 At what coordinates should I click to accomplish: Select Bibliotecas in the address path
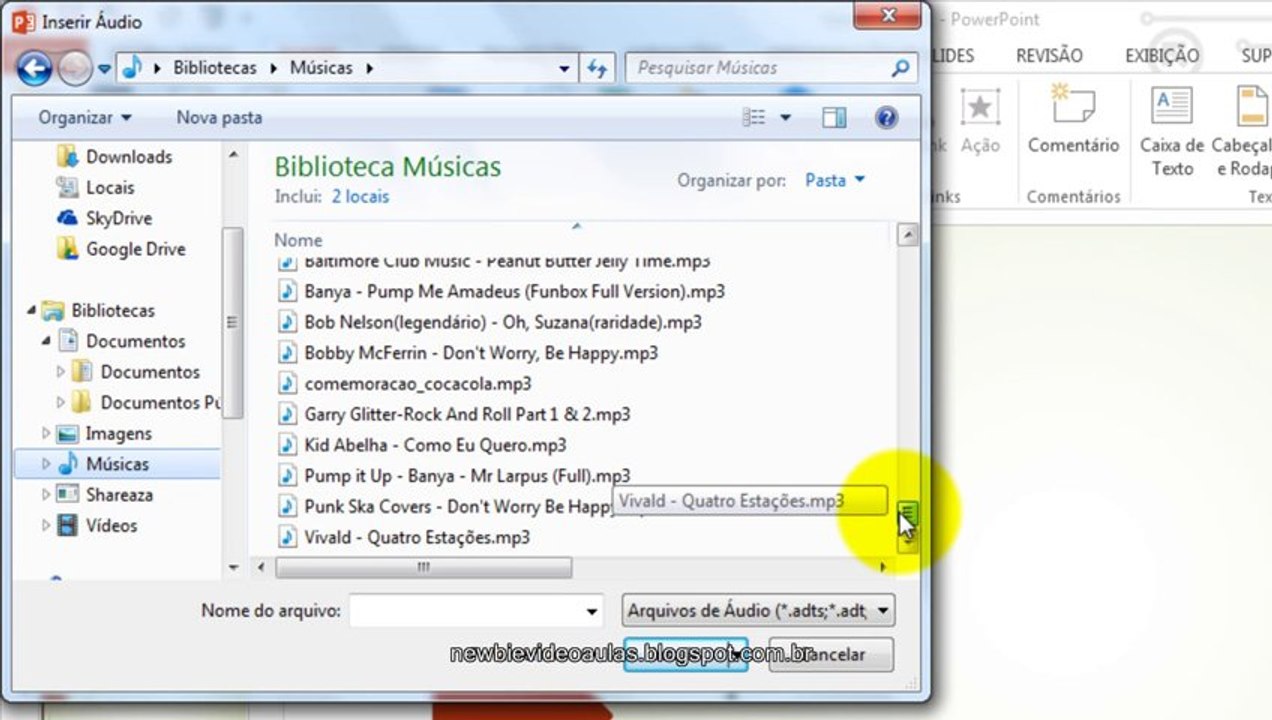click(215, 68)
